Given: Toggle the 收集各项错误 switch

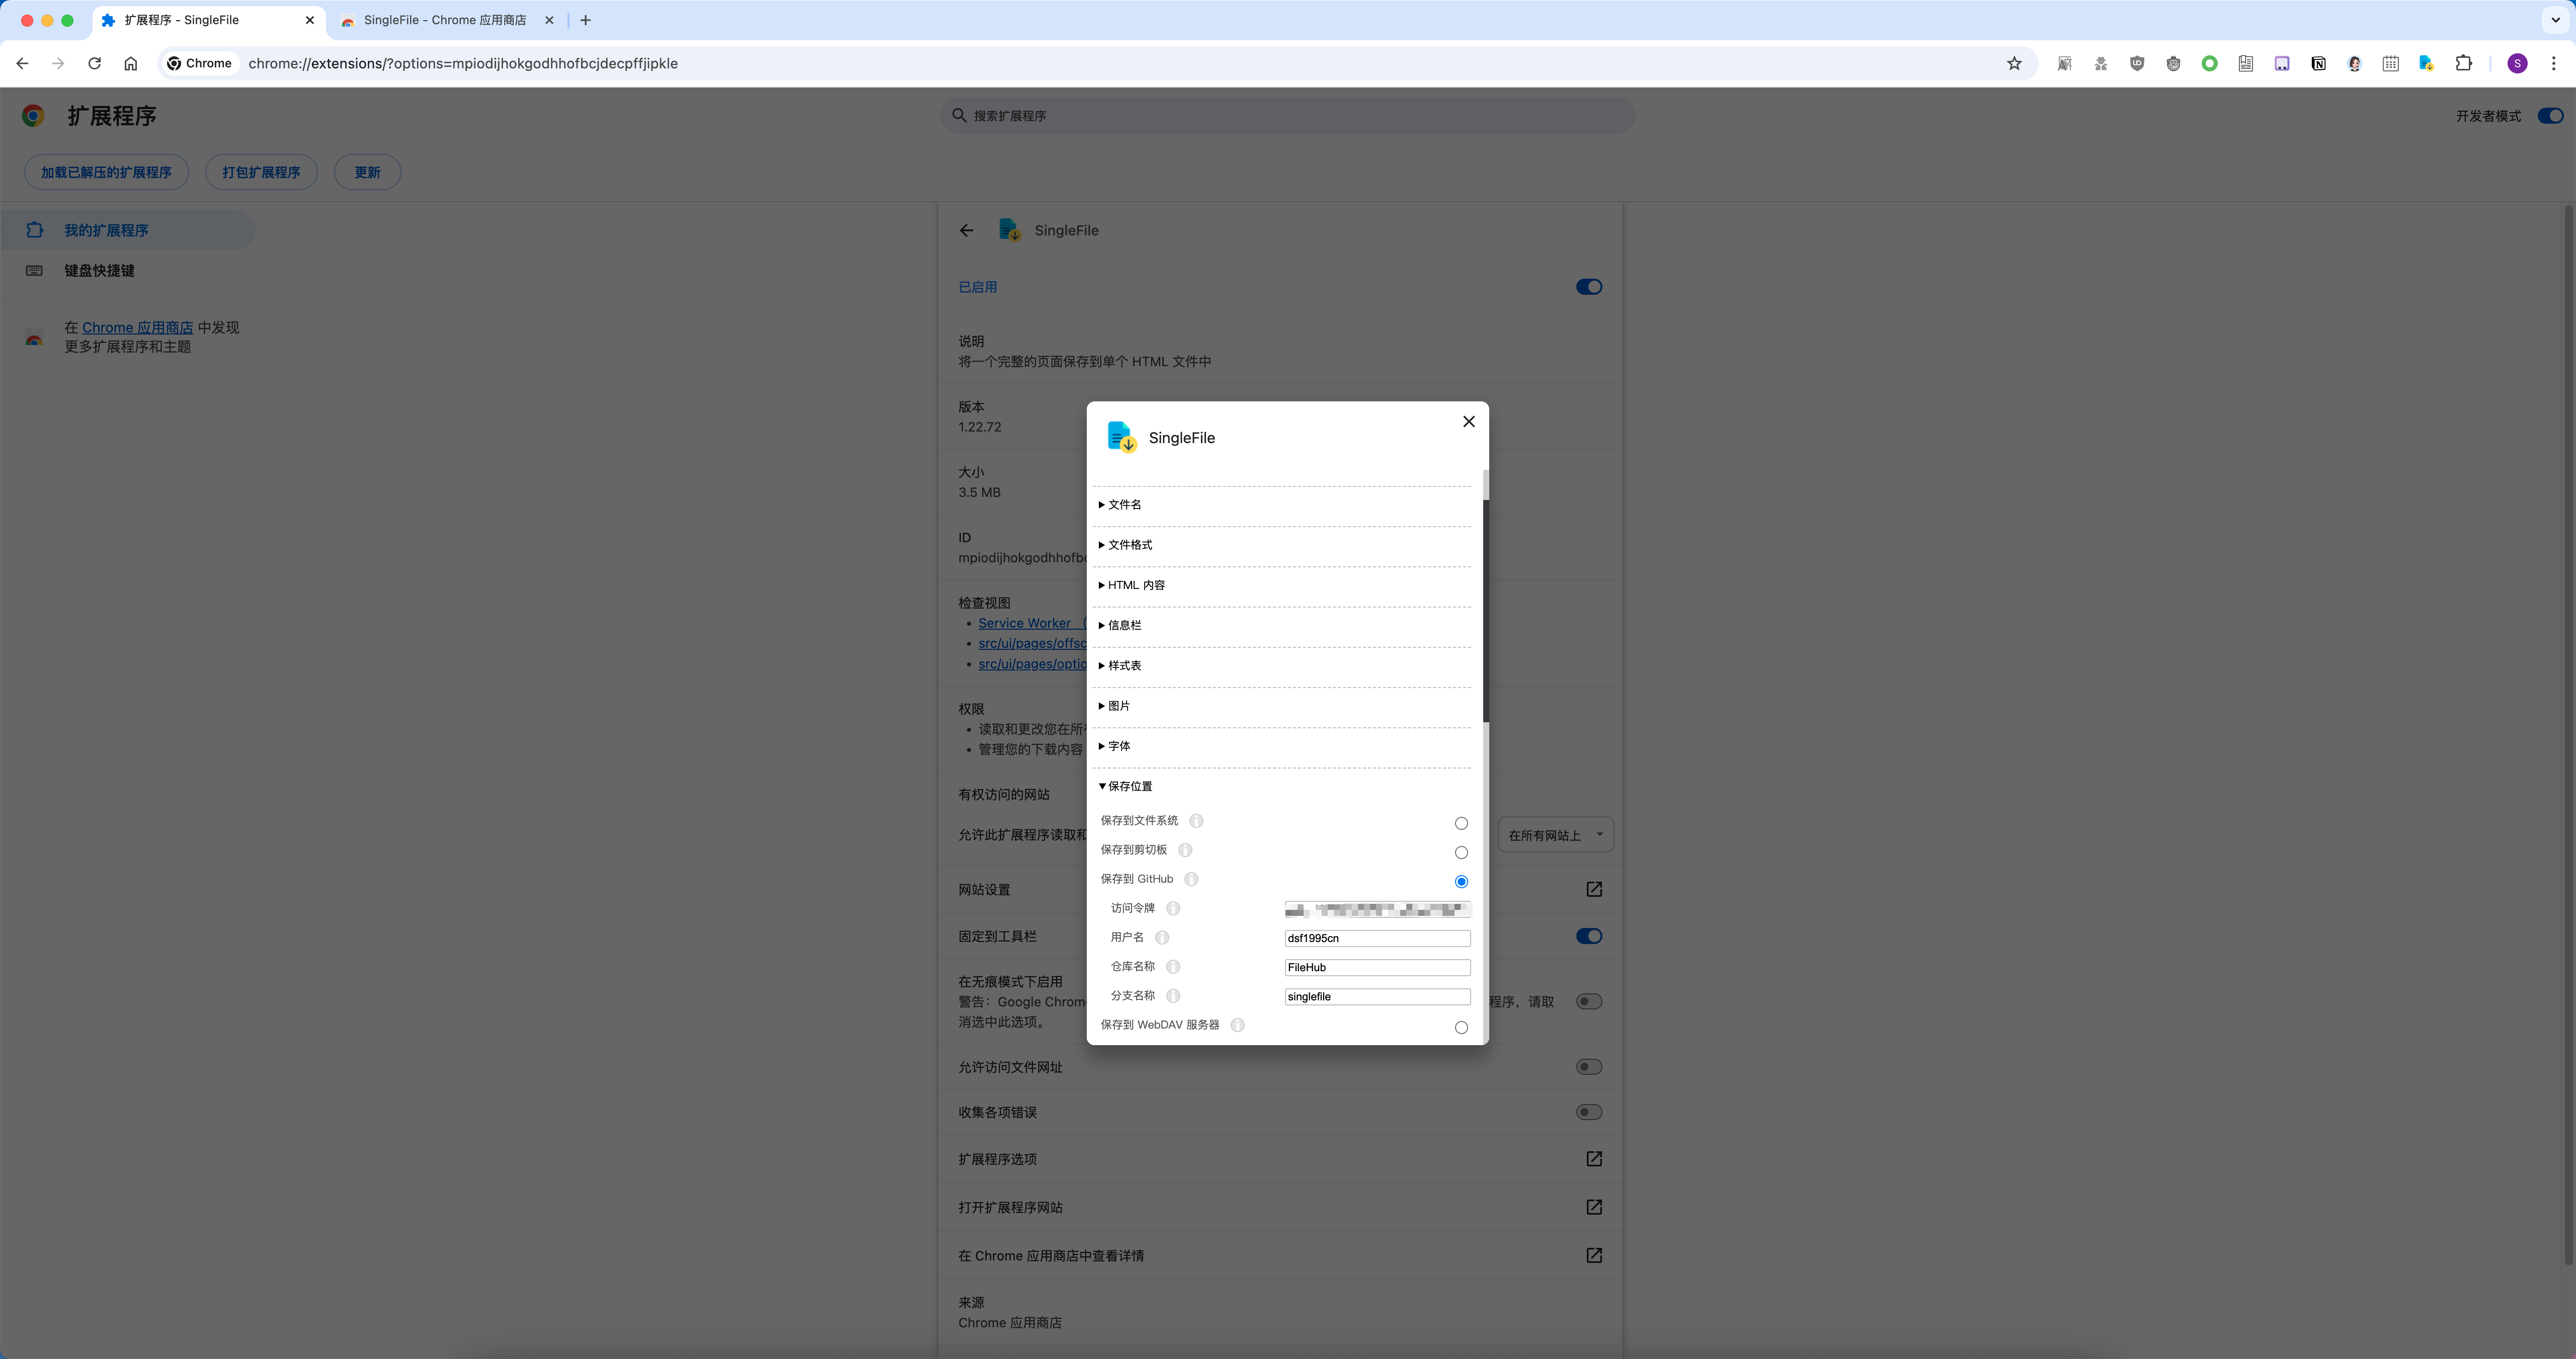Looking at the screenshot, I should [x=1588, y=1112].
